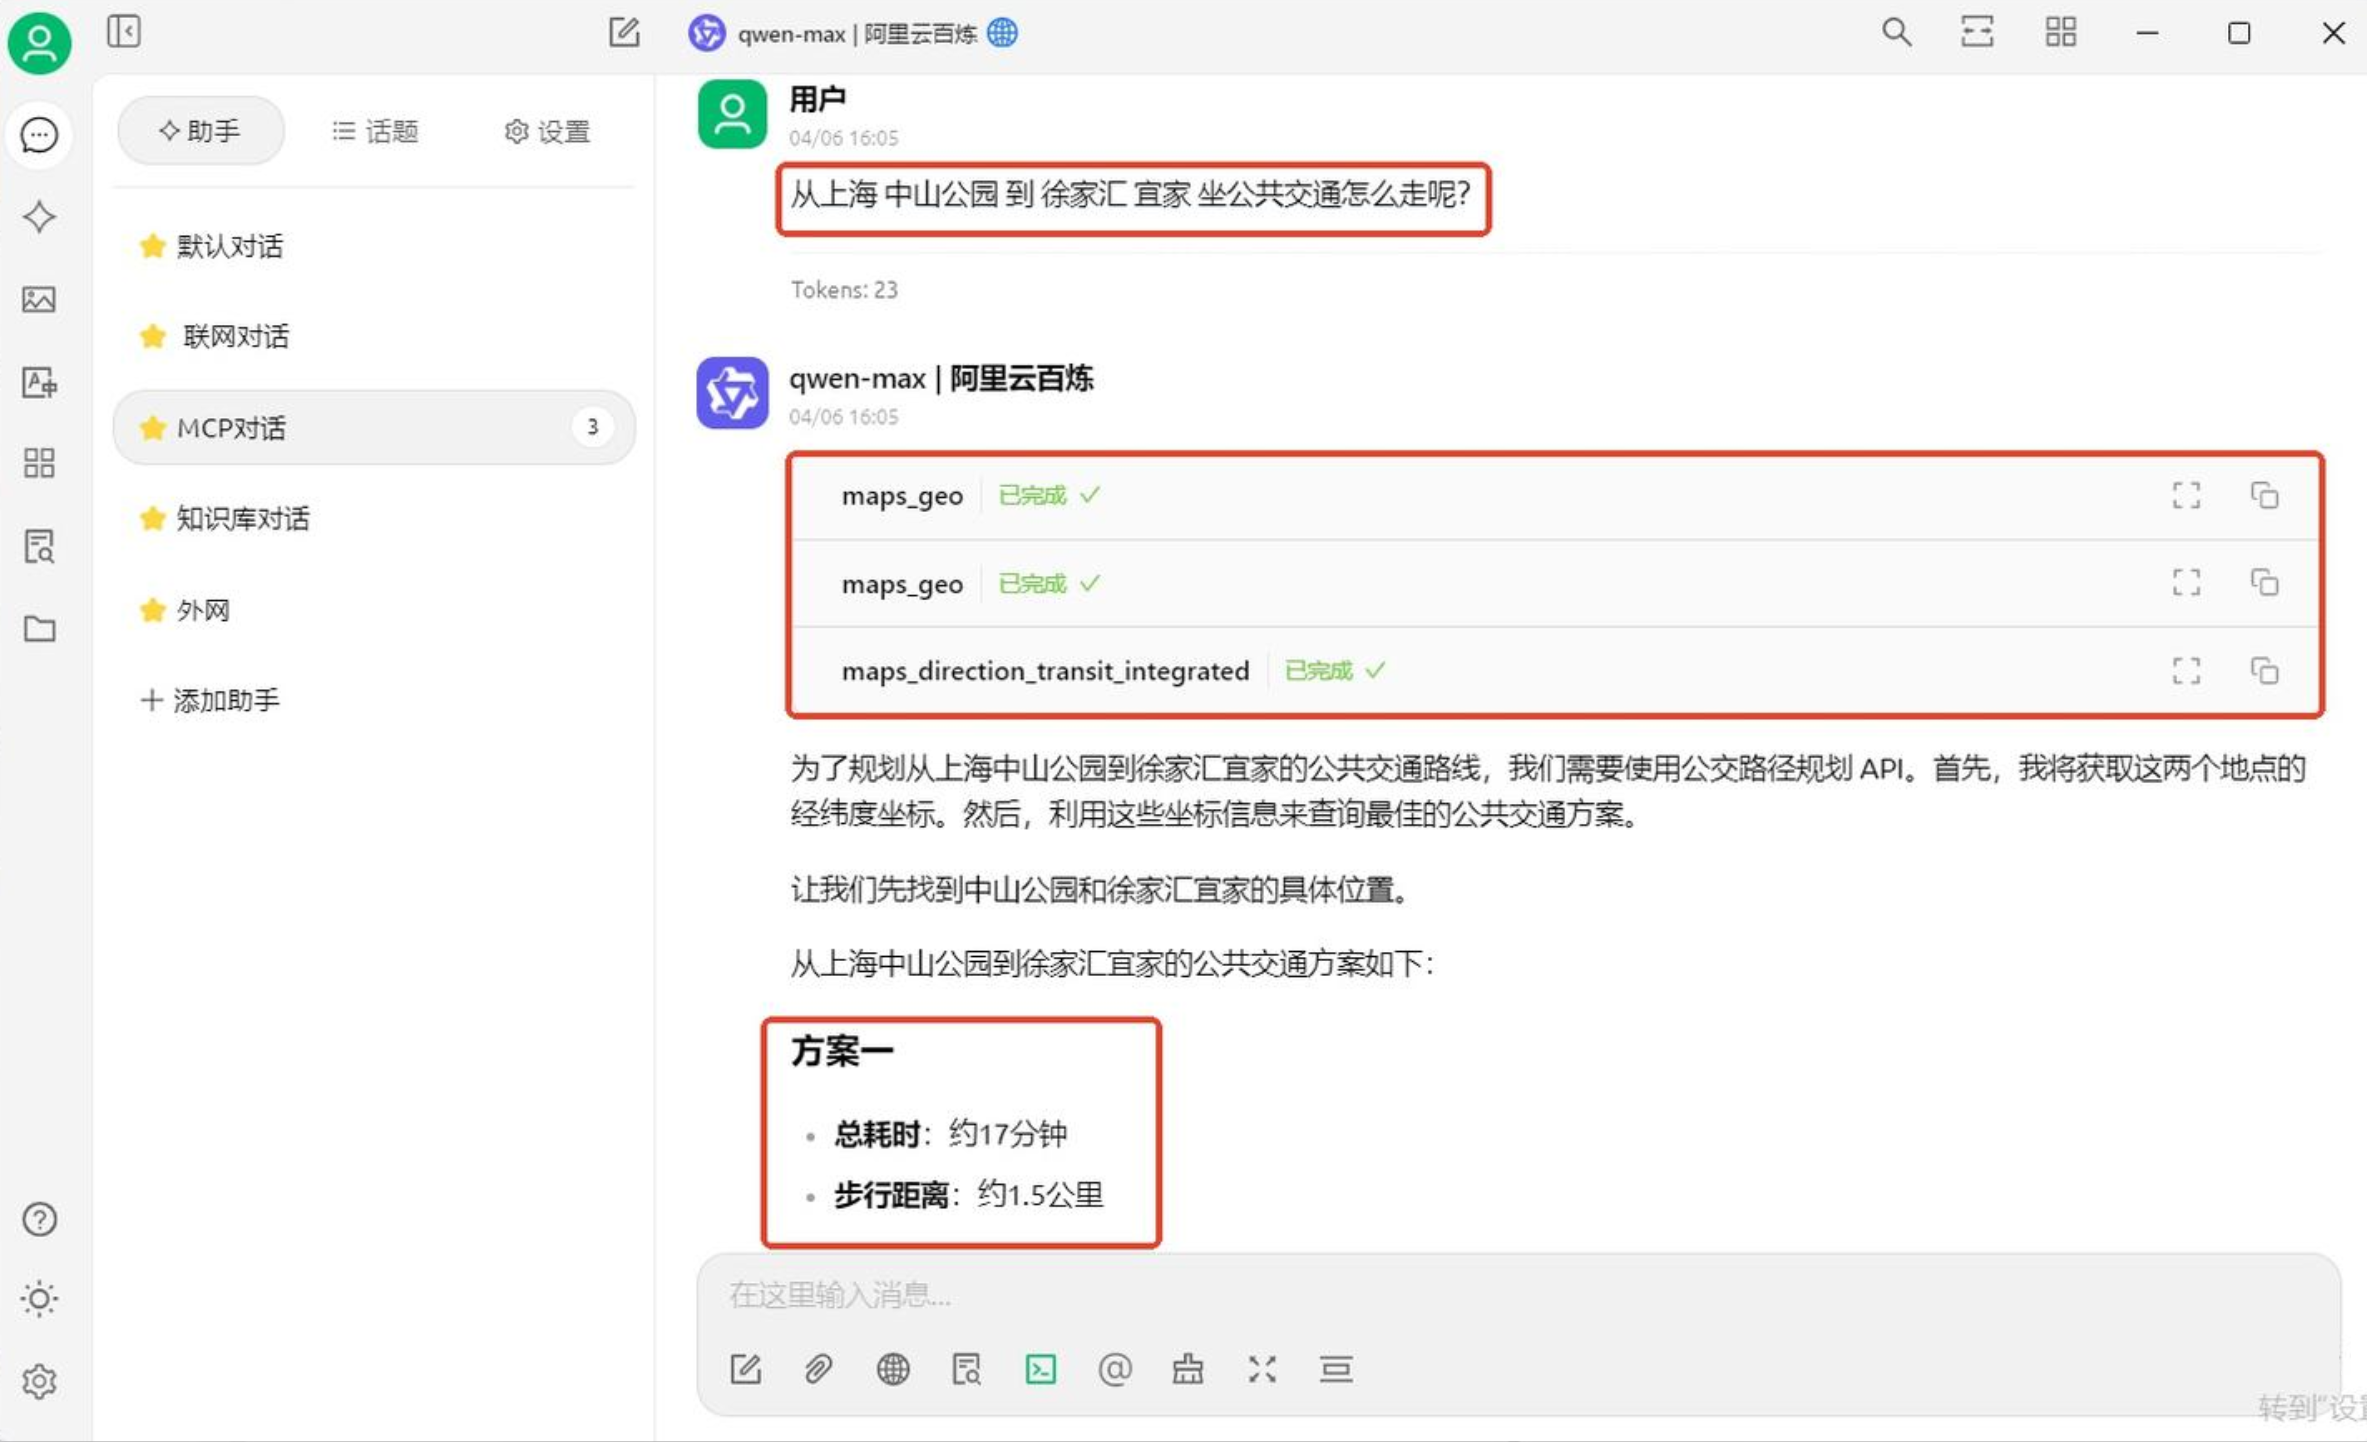Image resolution: width=2367 pixels, height=1442 pixels.
Task: Select the 知识库对话 assistant
Action: [x=374, y=518]
